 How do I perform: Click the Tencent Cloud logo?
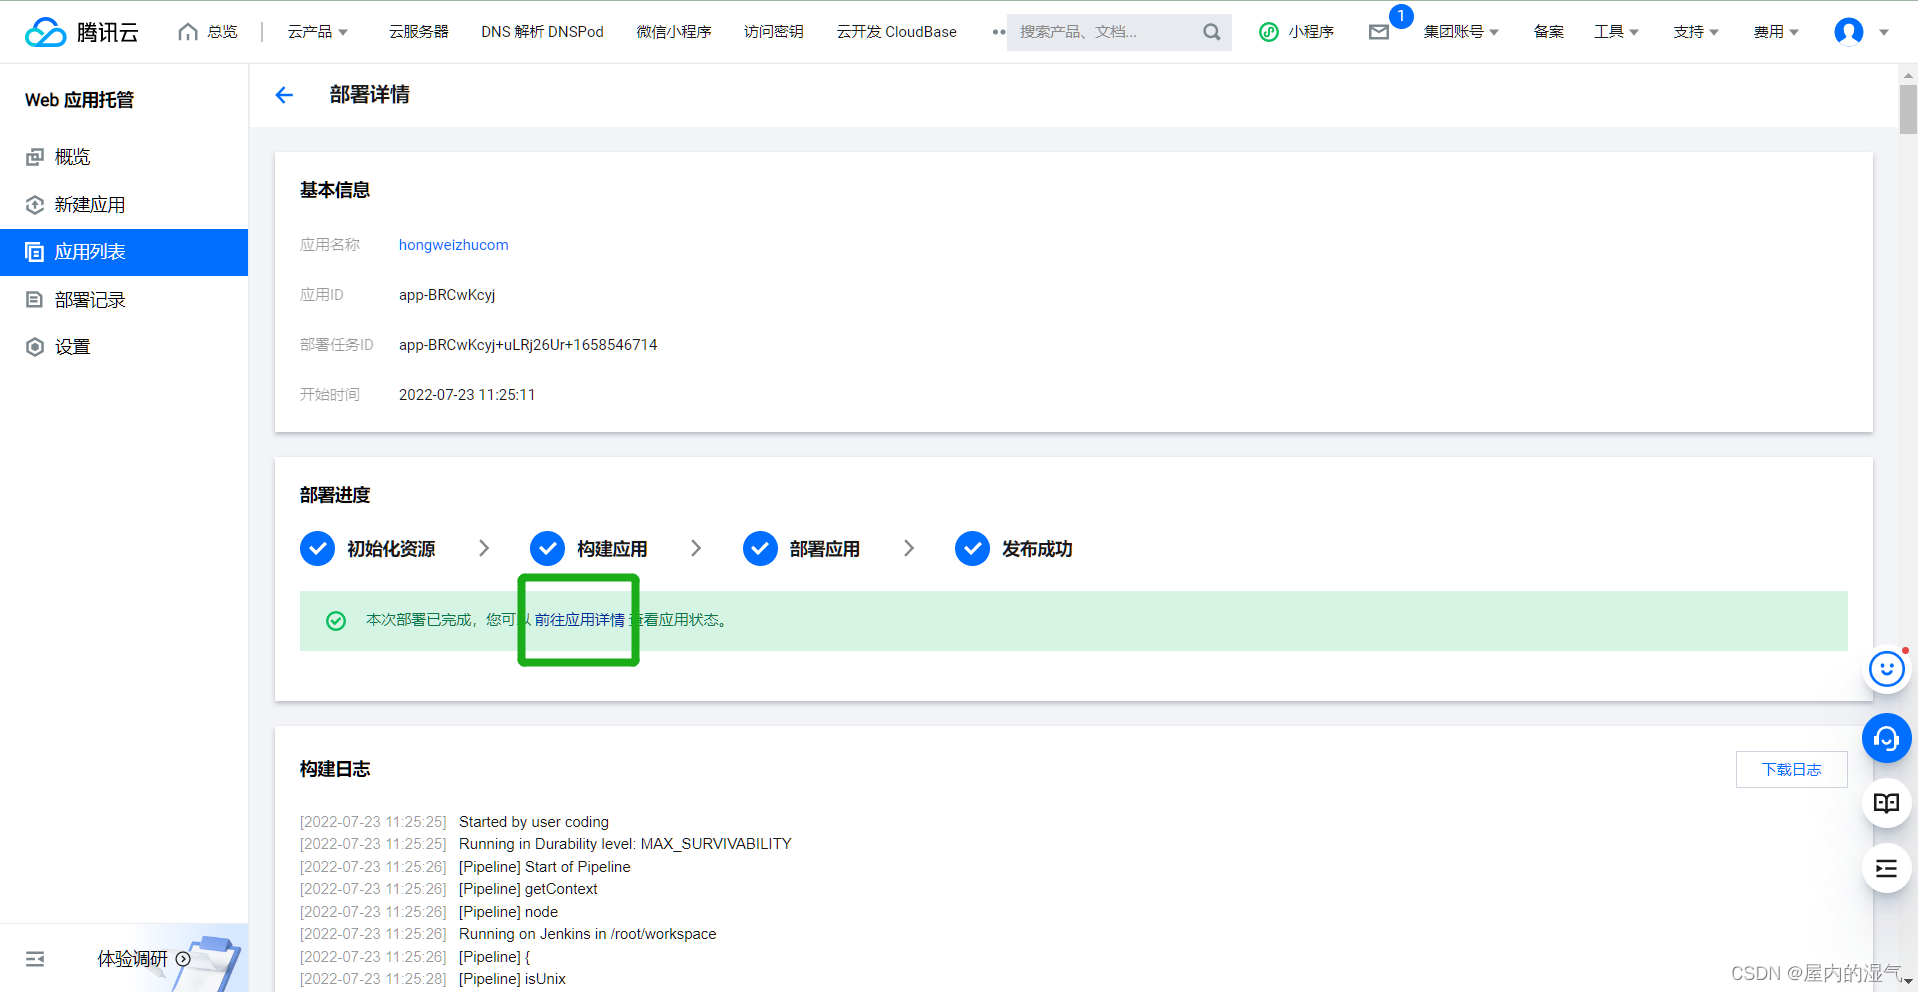click(x=82, y=32)
